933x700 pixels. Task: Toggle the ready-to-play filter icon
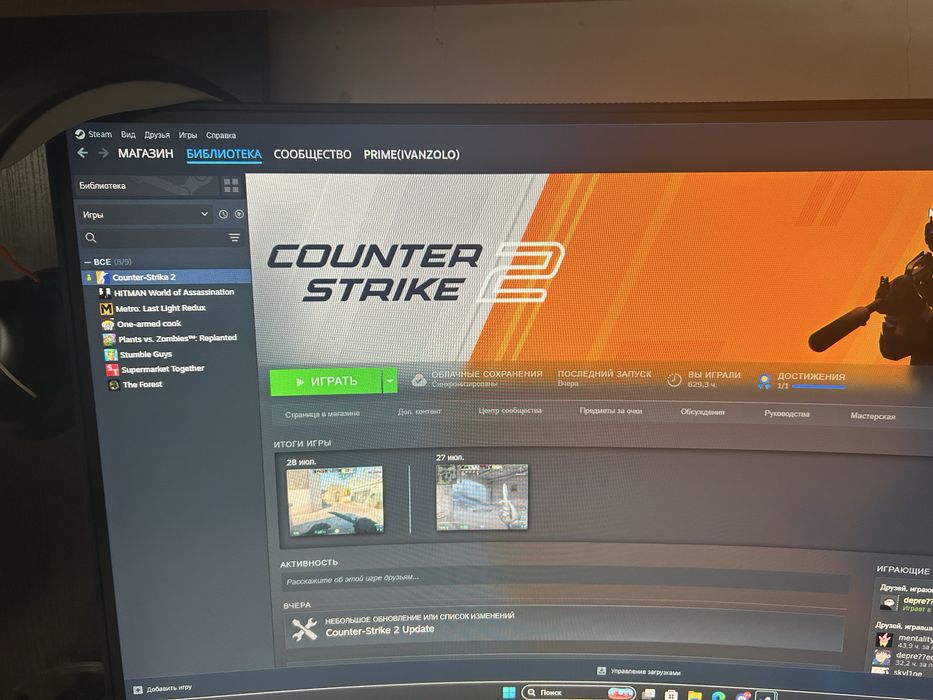click(239, 214)
